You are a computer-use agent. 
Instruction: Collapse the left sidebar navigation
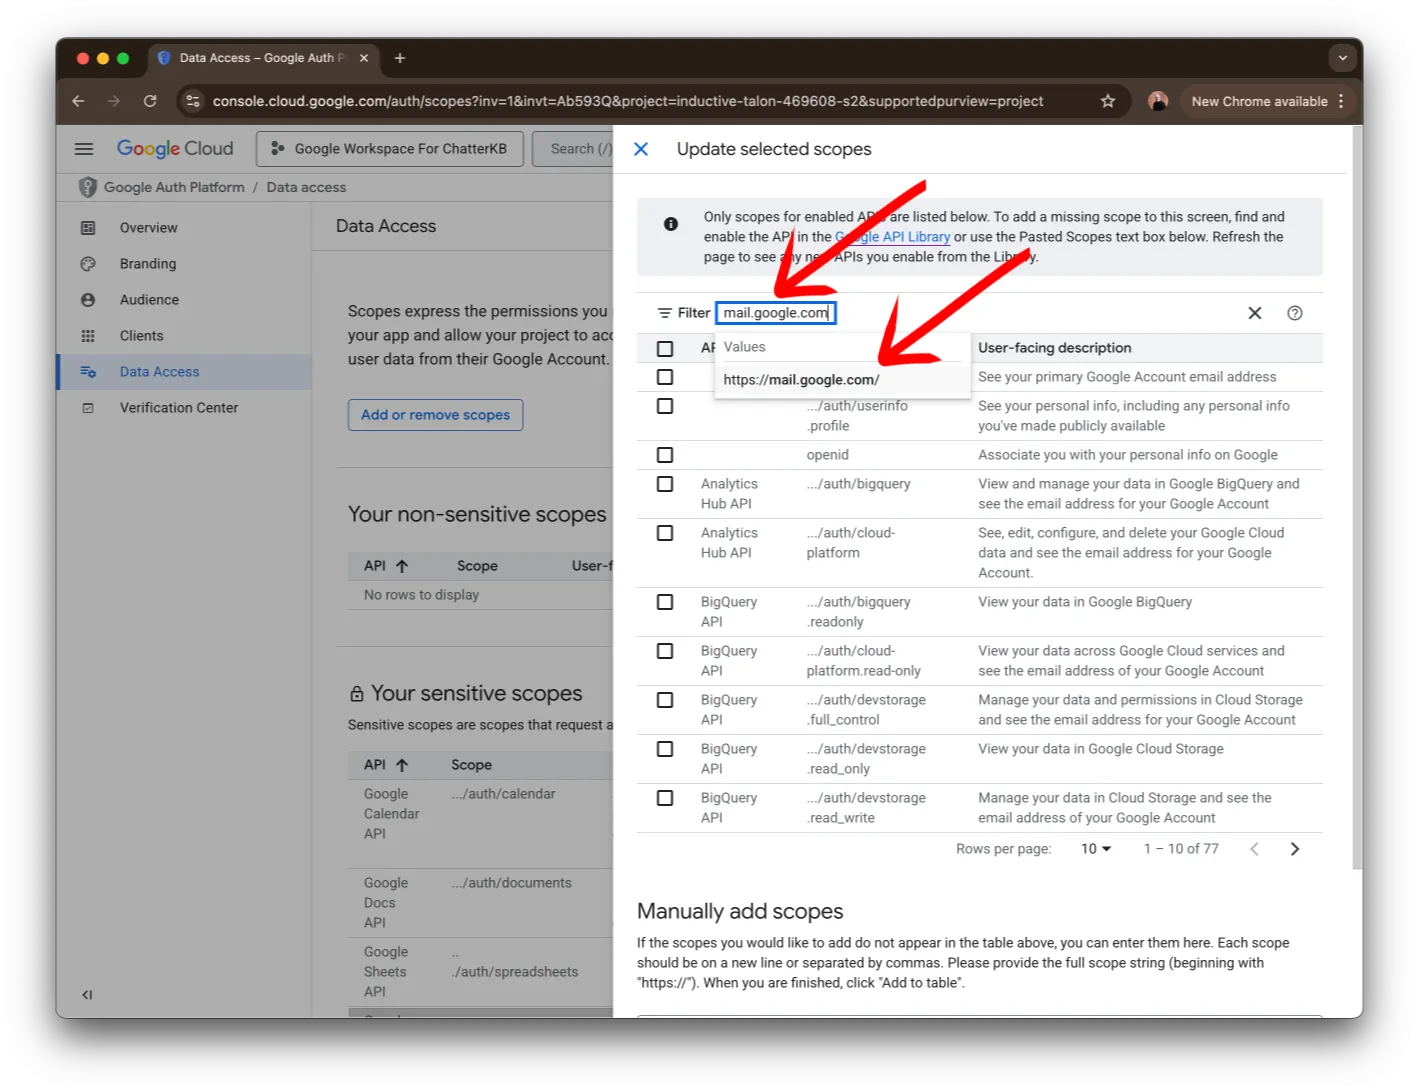coord(87,995)
